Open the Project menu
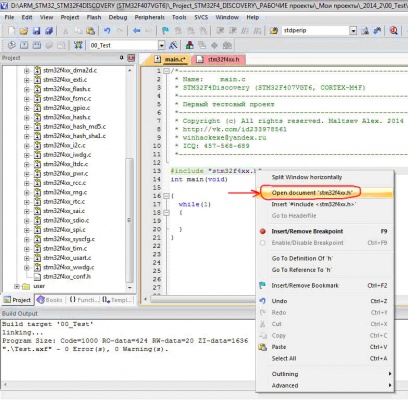Screen dimensions: 408x400 coord(70,17)
